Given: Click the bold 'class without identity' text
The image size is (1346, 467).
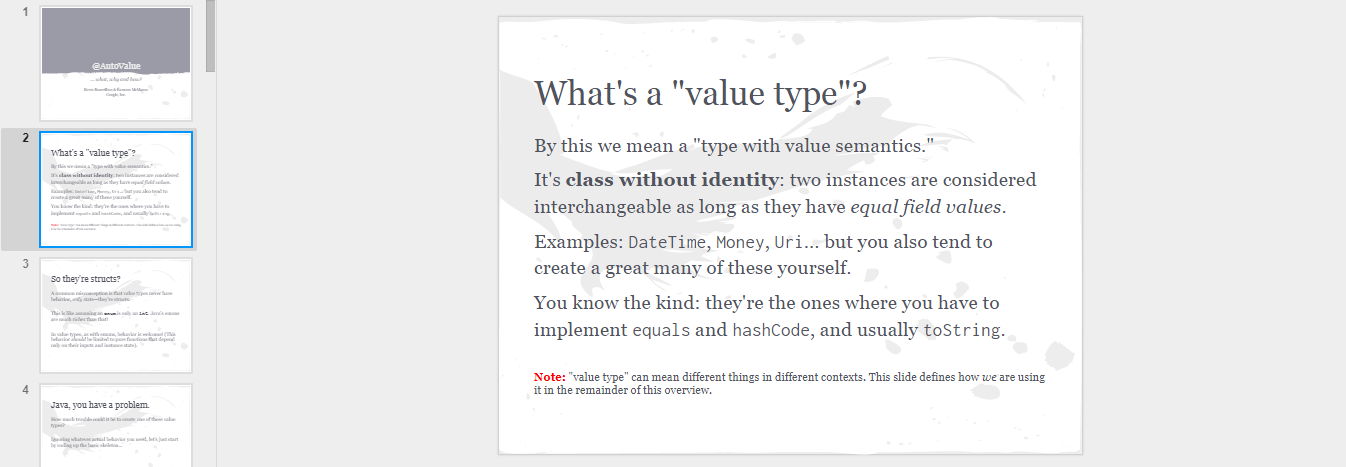Looking at the screenshot, I should [672, 181].
